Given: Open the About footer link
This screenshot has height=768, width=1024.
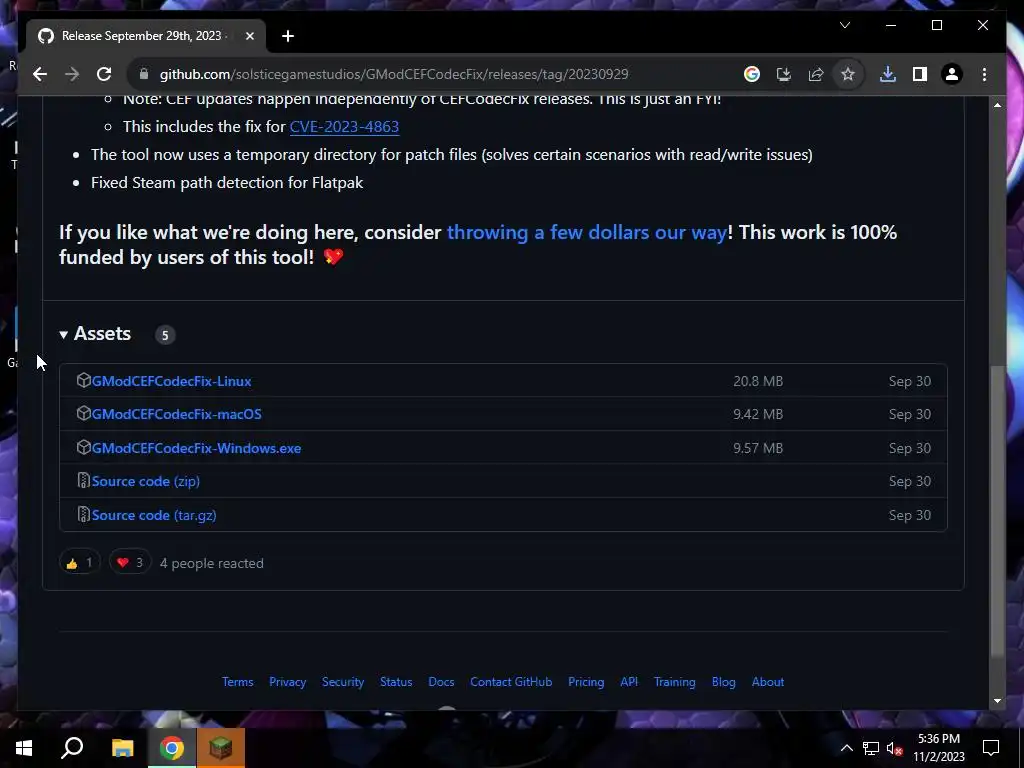Looking at the screenshot, I should 768,682.
